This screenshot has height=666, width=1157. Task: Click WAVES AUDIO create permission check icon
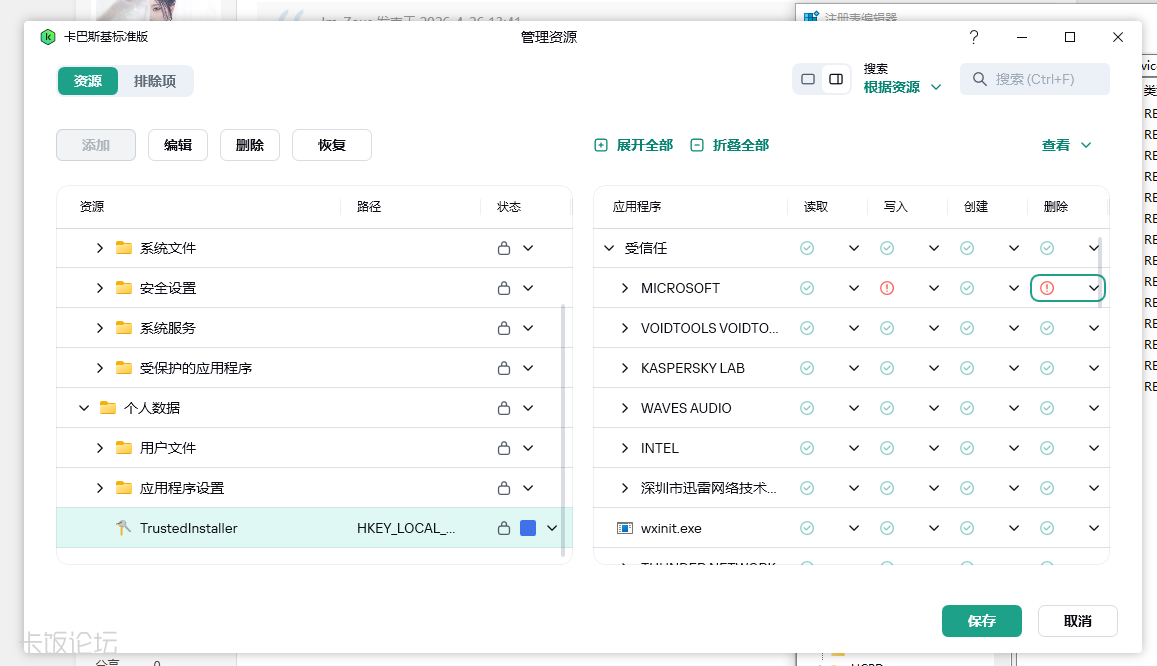coord(967,408)
